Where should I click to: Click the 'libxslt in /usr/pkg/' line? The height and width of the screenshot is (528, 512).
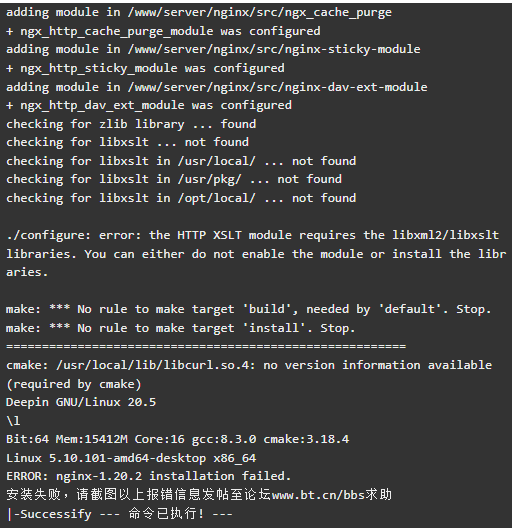click(174, 179)
